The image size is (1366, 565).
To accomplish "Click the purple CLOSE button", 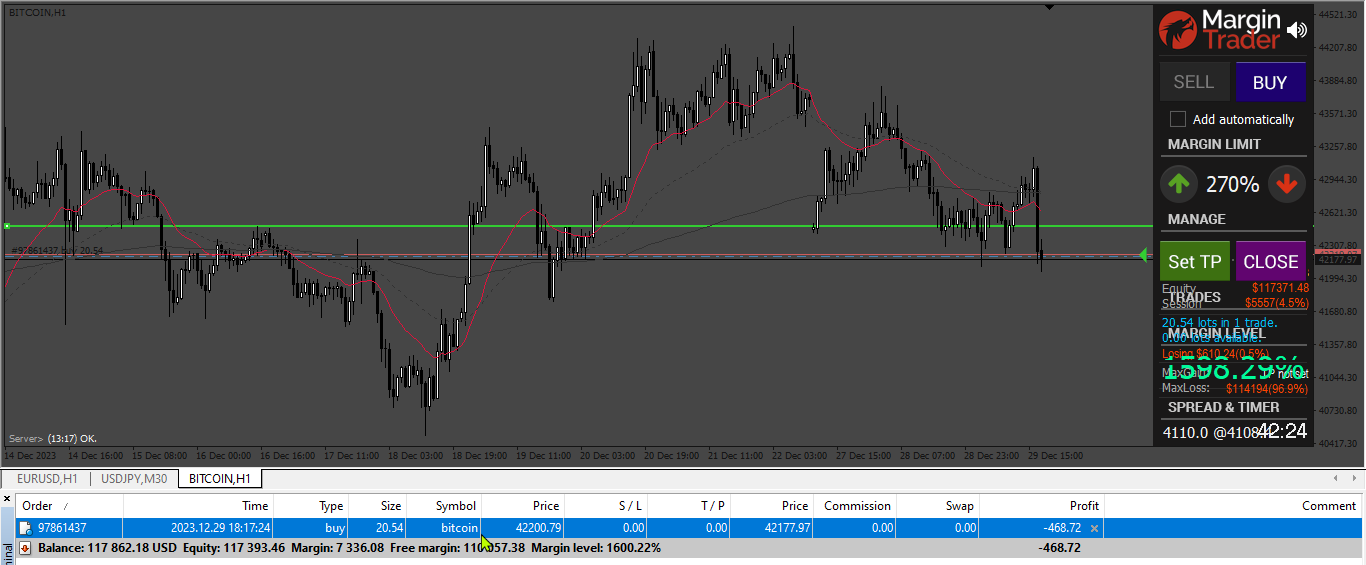I will [x=1271, y=261].
